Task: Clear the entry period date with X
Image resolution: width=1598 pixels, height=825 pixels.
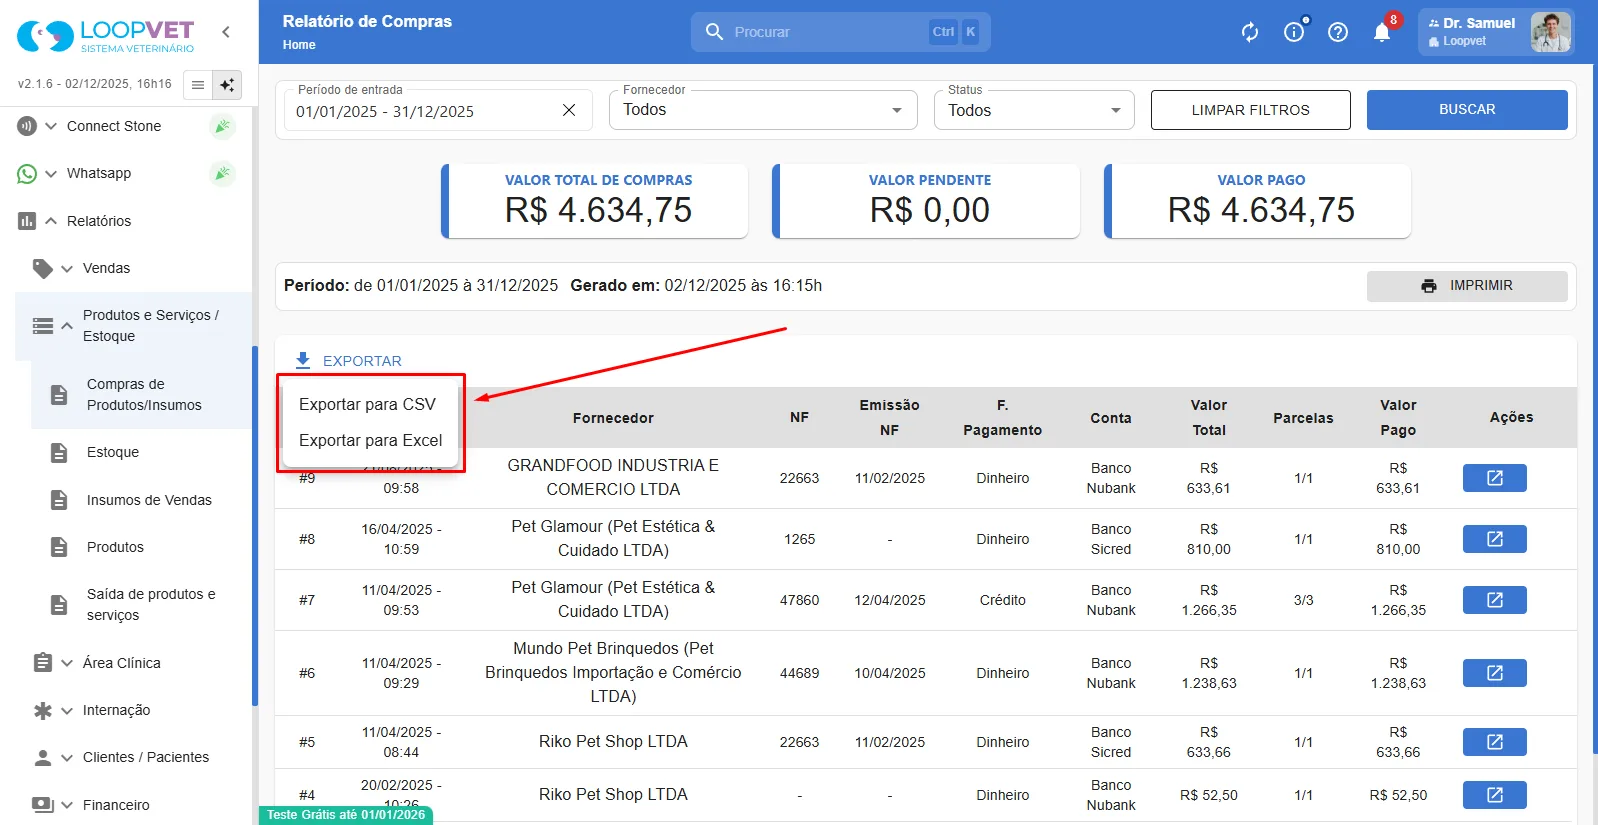Action: point(569,110)
